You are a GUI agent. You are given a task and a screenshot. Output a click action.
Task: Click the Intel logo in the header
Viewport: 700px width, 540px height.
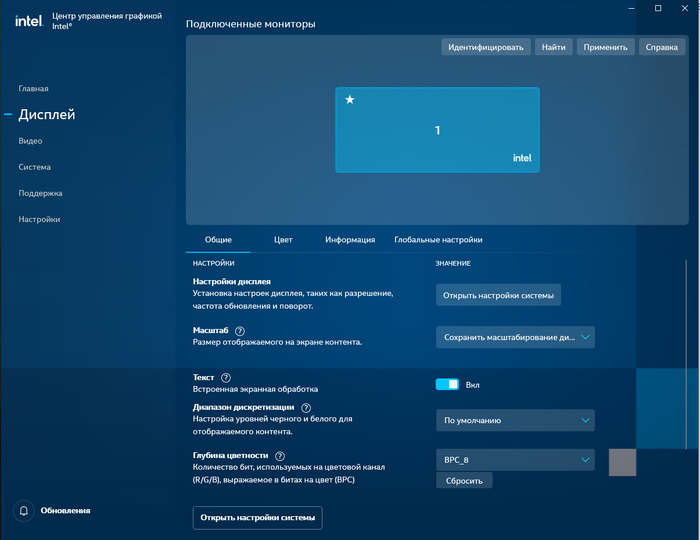tap(29, 21)
